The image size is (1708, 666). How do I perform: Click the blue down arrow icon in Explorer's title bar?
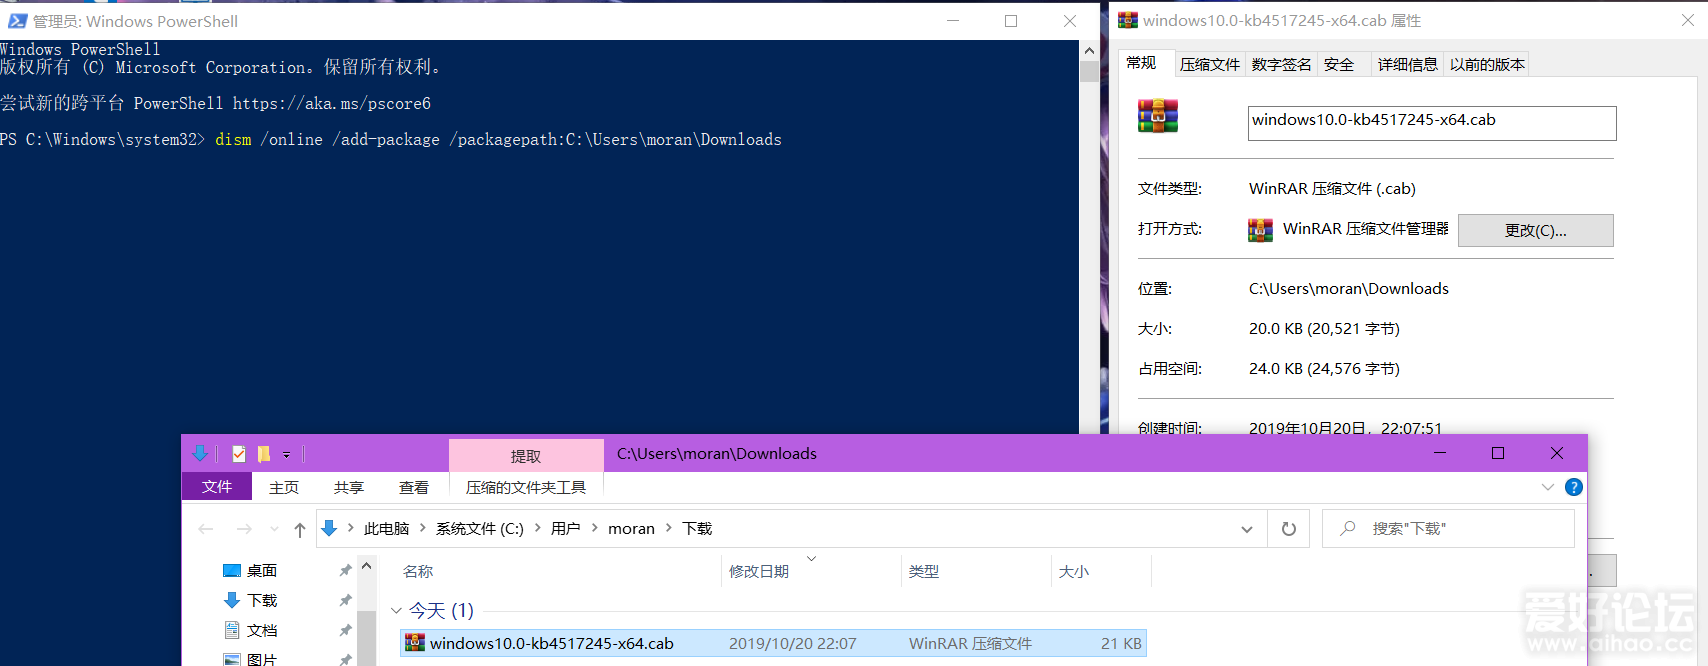point(200,454)
